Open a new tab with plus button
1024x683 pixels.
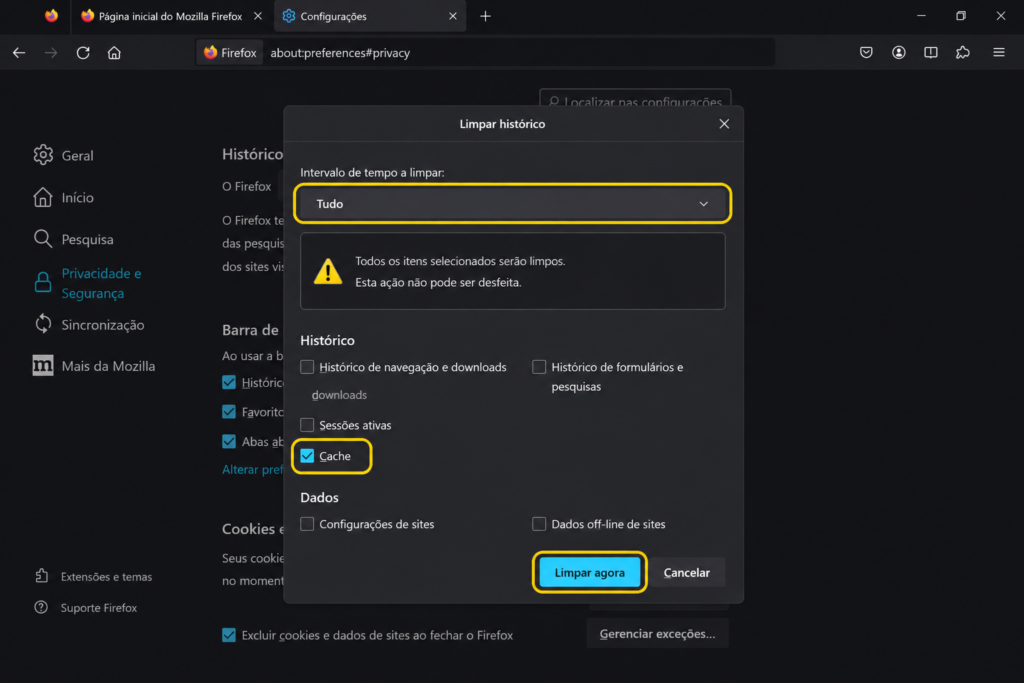click(485, 16)
